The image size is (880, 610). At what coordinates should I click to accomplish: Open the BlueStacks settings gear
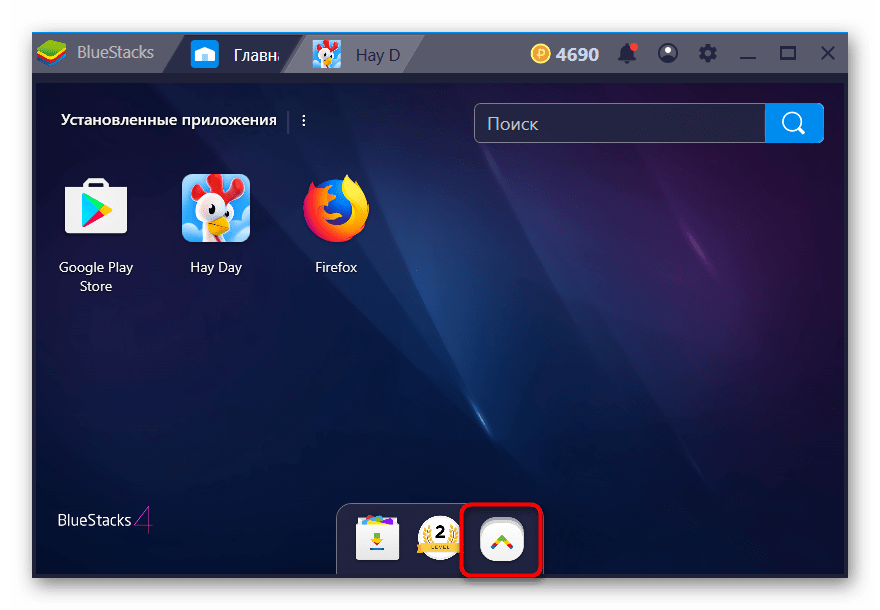click(x=708, y=54)
